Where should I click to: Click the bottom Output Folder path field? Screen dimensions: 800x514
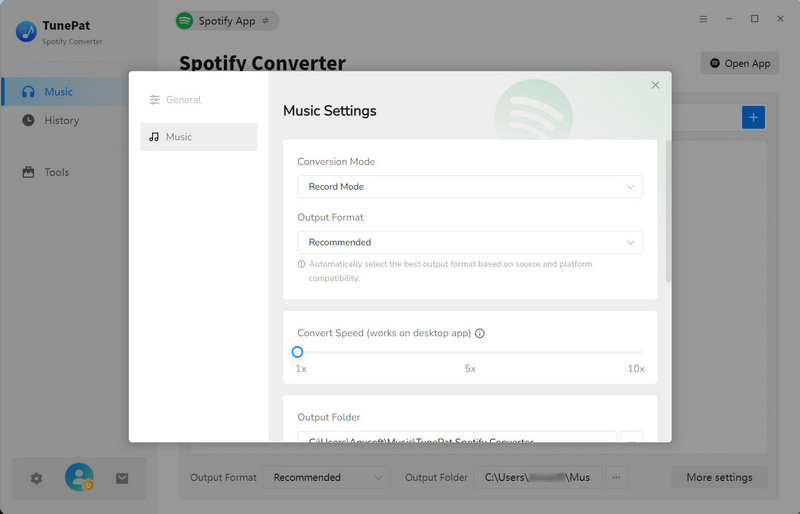[x=537, y=478]
